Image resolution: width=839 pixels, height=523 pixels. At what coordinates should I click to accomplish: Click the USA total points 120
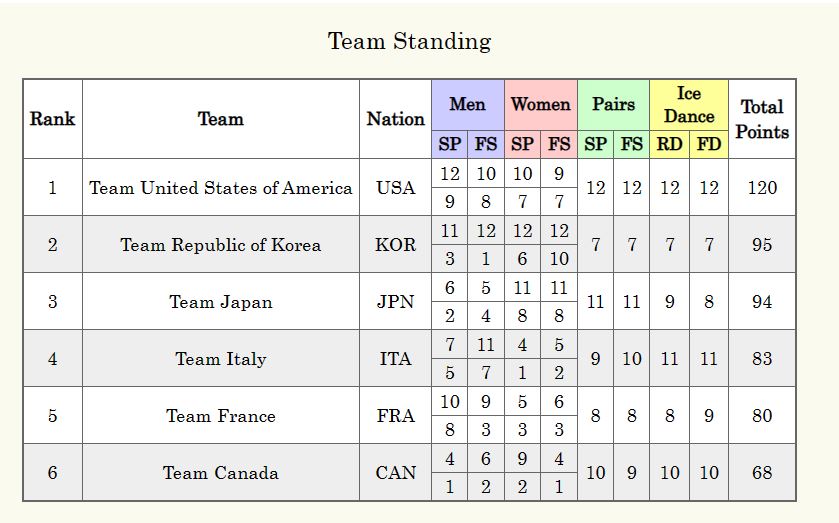point(762,188)
